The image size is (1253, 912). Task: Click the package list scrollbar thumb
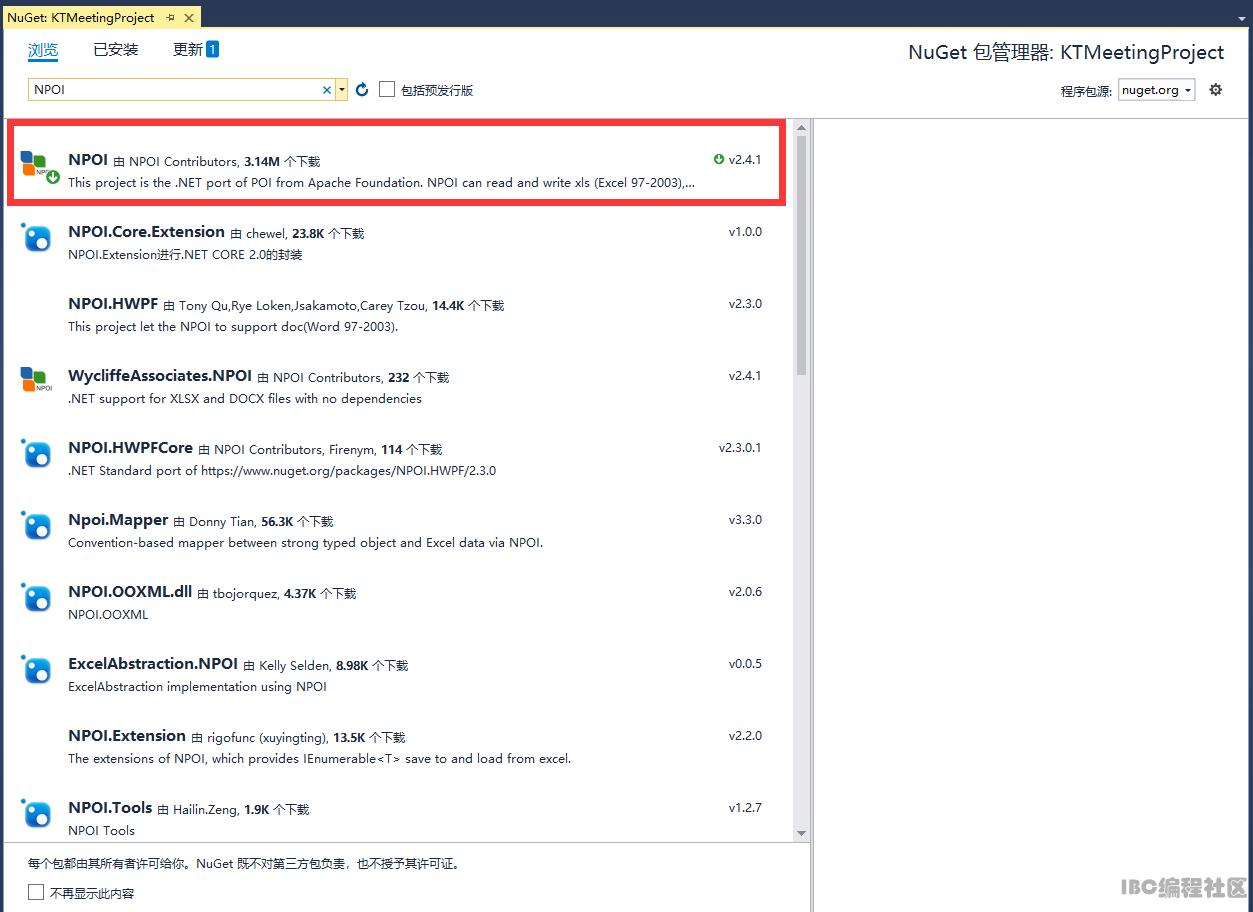(801, 255)
